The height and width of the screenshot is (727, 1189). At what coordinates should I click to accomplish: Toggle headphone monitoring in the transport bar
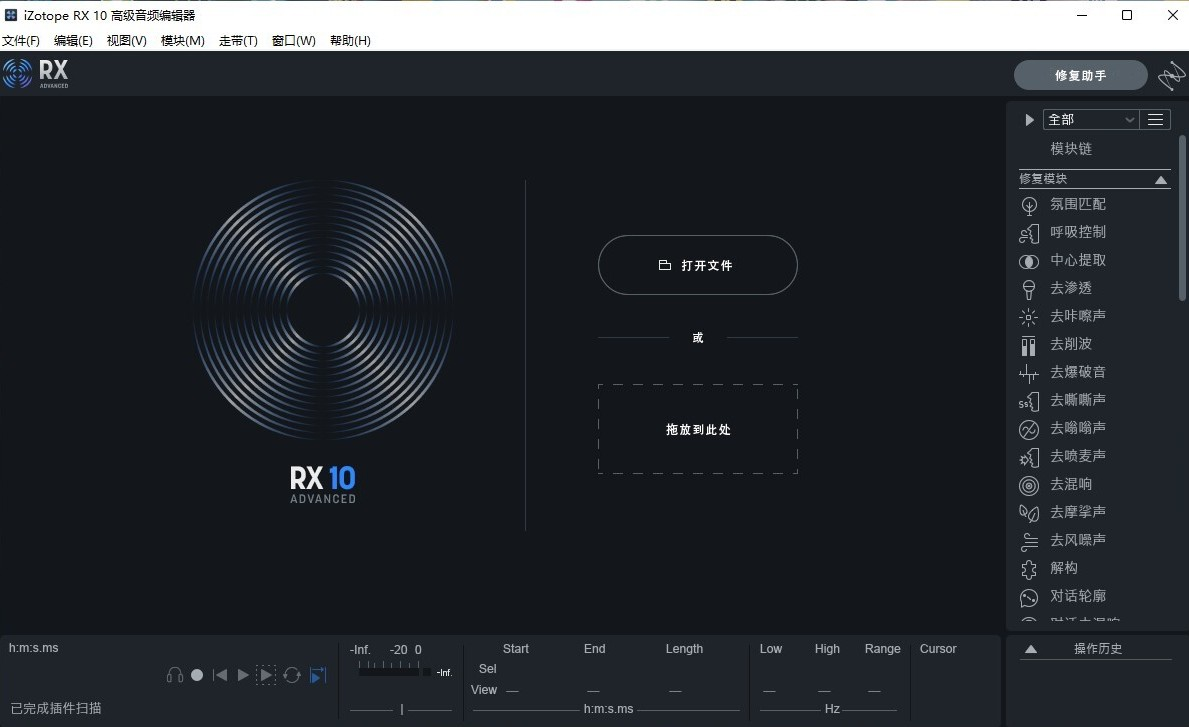coord(174,674)
